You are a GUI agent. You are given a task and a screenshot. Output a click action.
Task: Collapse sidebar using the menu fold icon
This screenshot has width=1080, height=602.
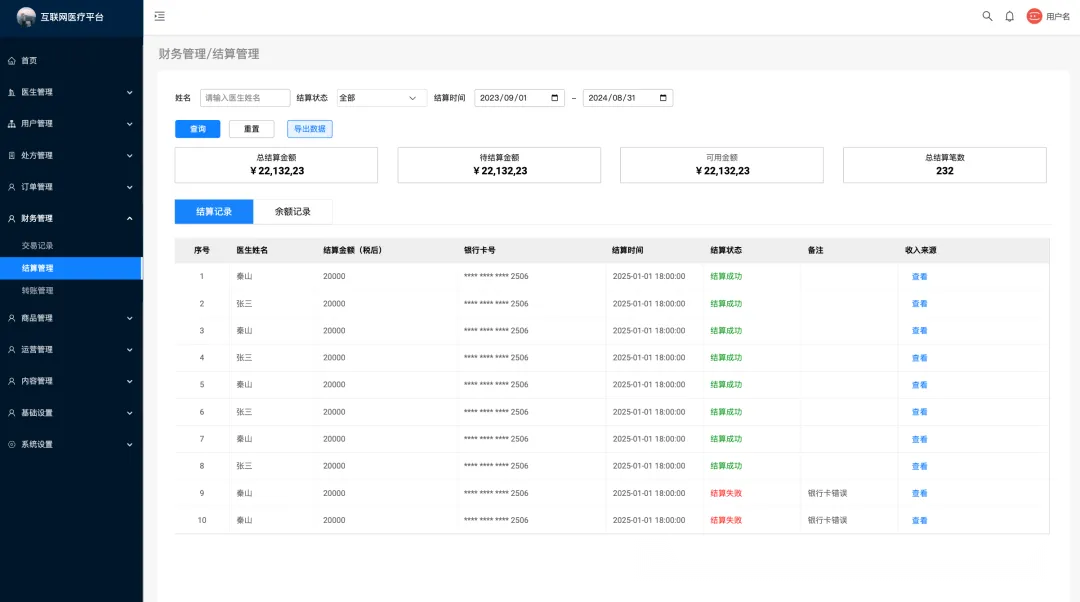(x=160, y=16)
